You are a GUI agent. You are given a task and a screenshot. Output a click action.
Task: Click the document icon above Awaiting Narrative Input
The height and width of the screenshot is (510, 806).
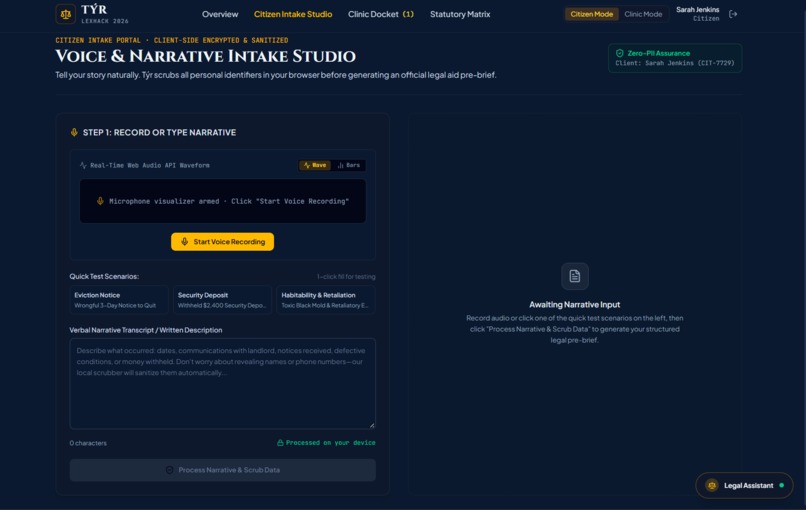(x=575, y=276)
